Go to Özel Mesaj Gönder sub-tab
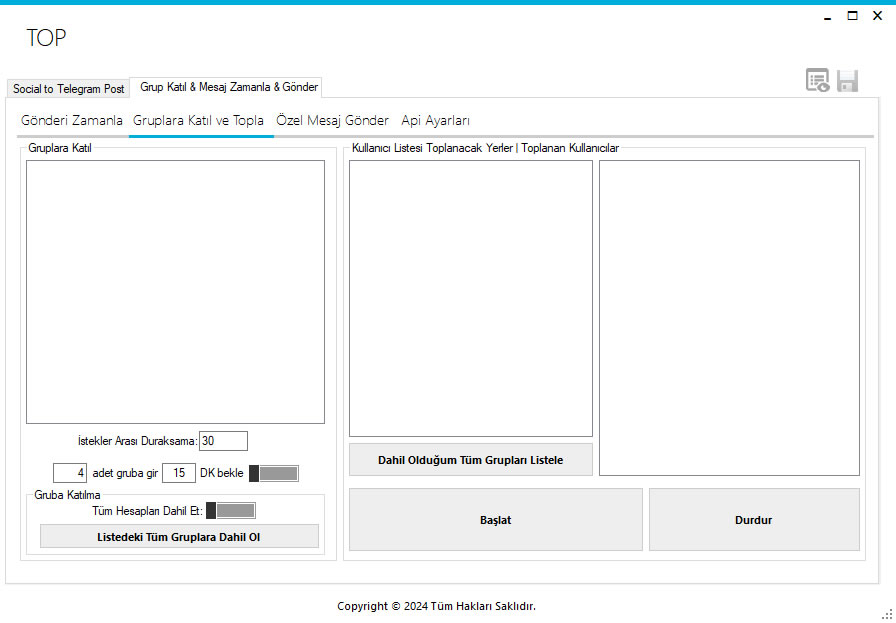Image resolution: width=896 pixels, height=623 pixels. pyautogui.click(x=333, y=121)
